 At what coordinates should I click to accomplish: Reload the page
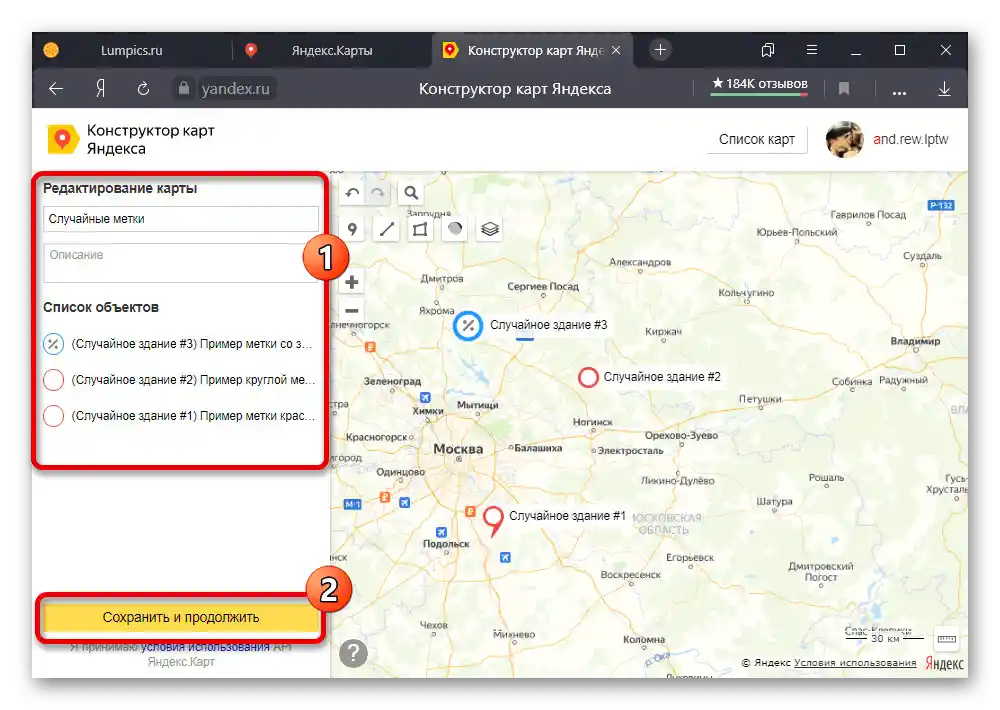point(143,89)
